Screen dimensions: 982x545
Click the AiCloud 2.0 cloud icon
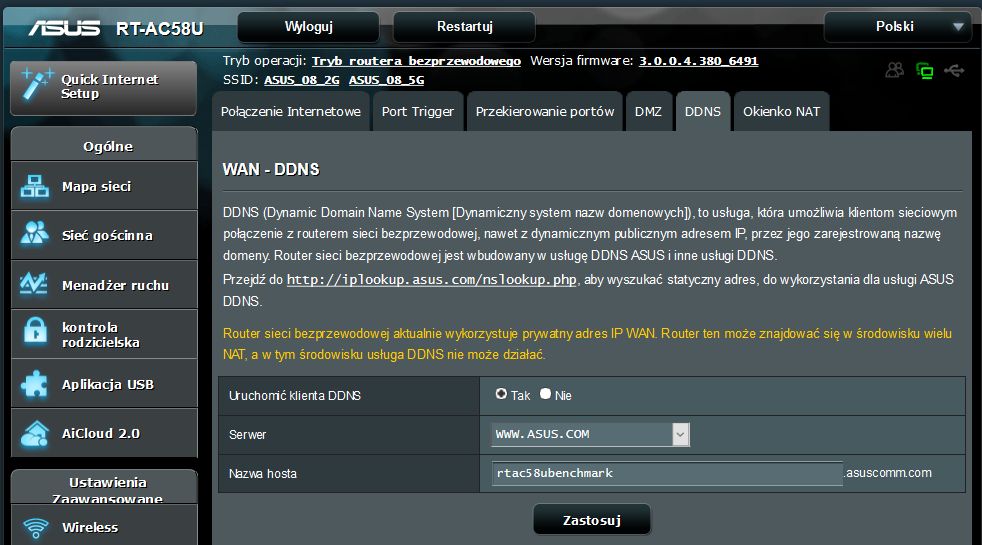(34, 433)
